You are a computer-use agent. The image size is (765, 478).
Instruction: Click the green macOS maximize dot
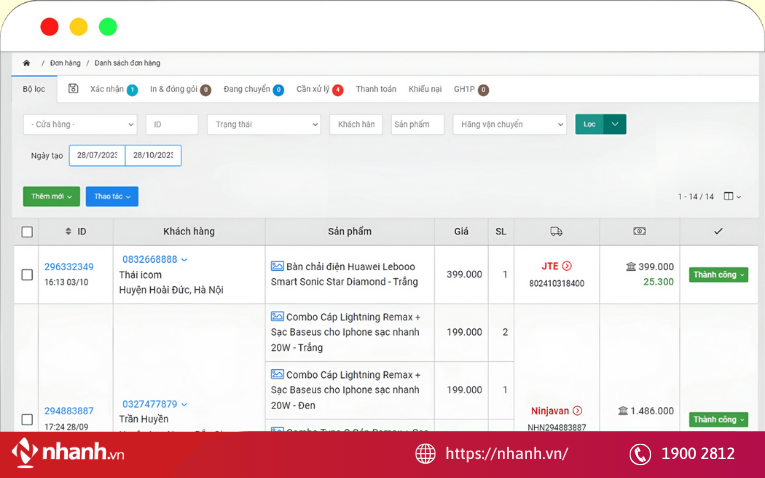[108, 26]
